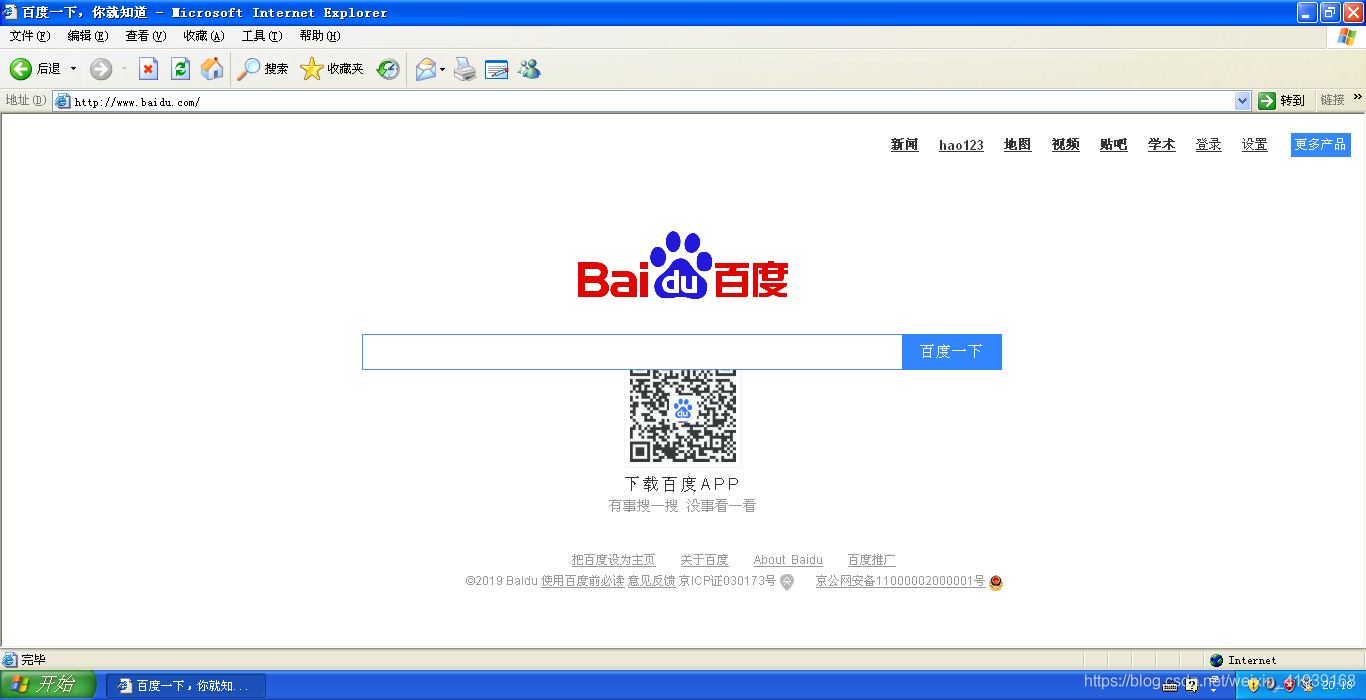
Task: Click the red shield alert tray icon
Action: coord(1288,685)
